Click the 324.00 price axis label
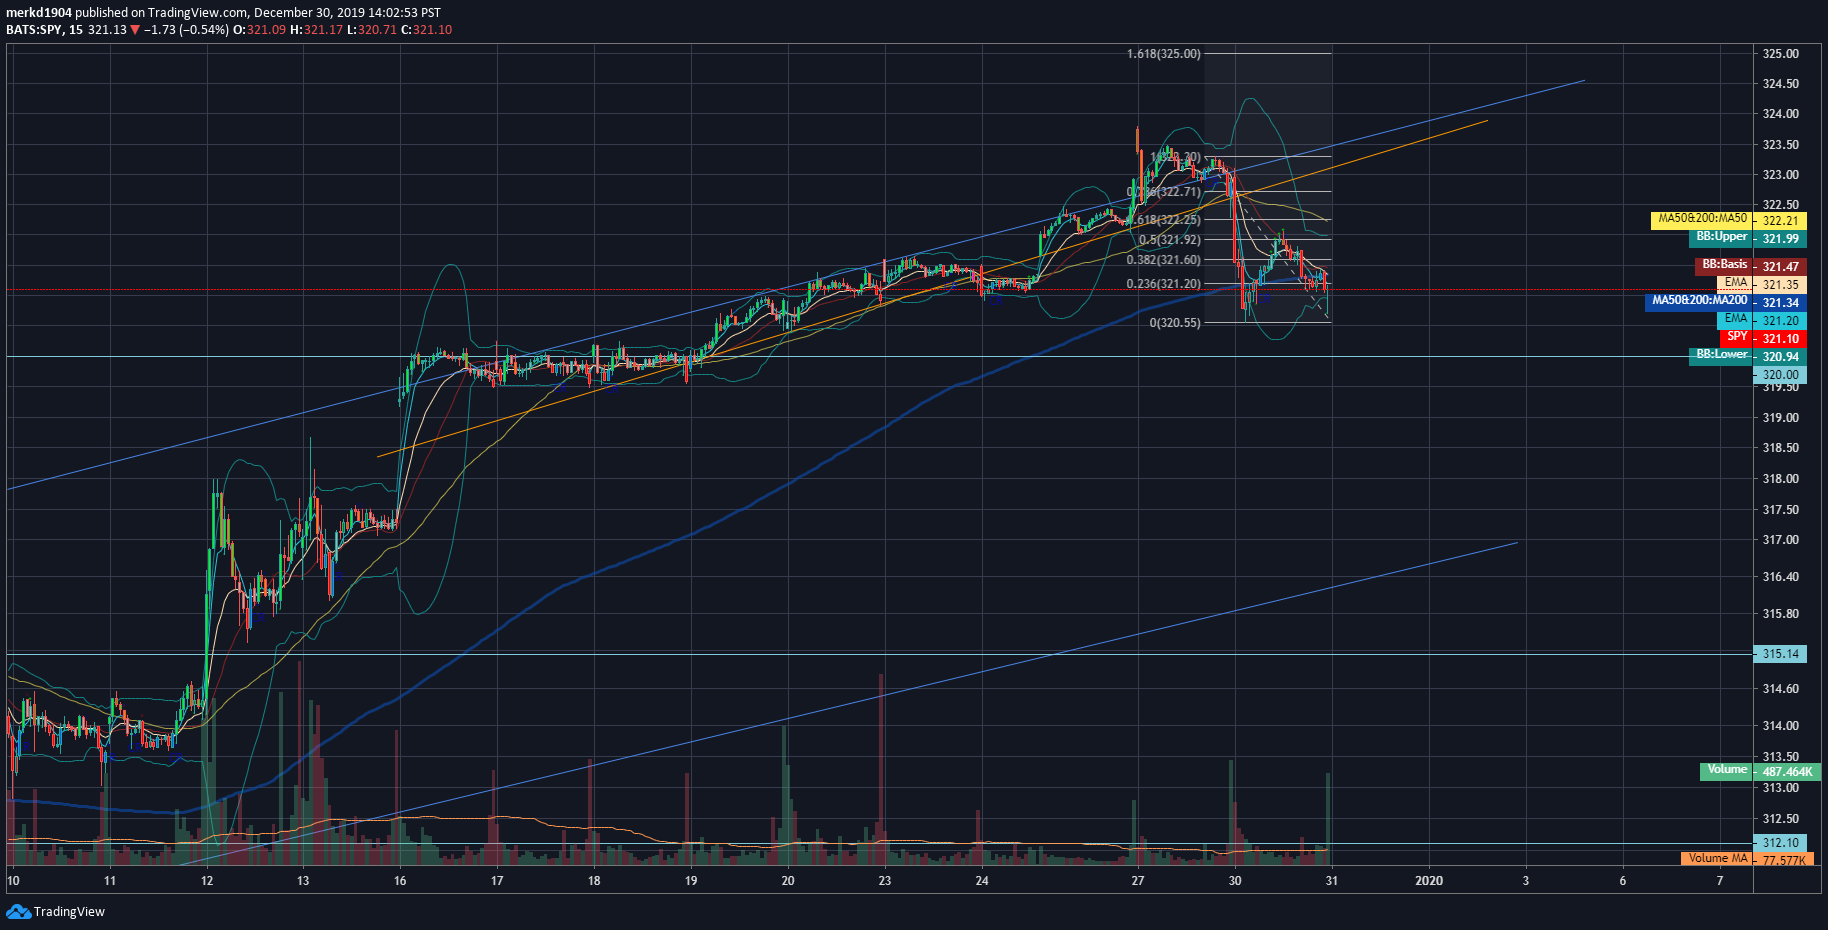The height and width of the screenshot is (930, 1828). [1780, 114]
